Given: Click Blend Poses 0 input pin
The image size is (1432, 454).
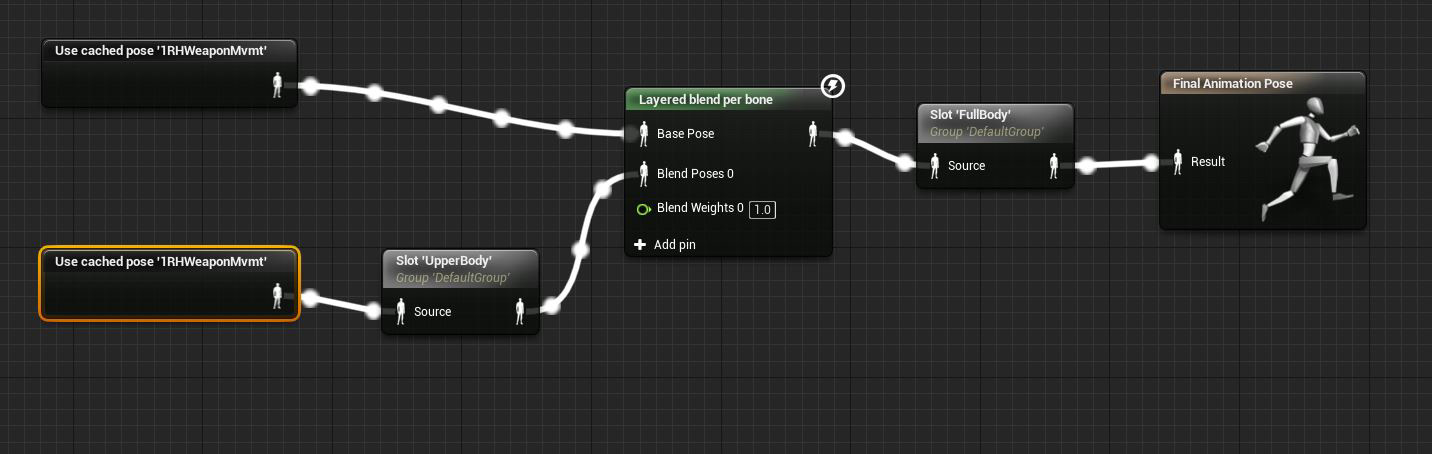Looking at the screenshot, I should coord(644,174).
